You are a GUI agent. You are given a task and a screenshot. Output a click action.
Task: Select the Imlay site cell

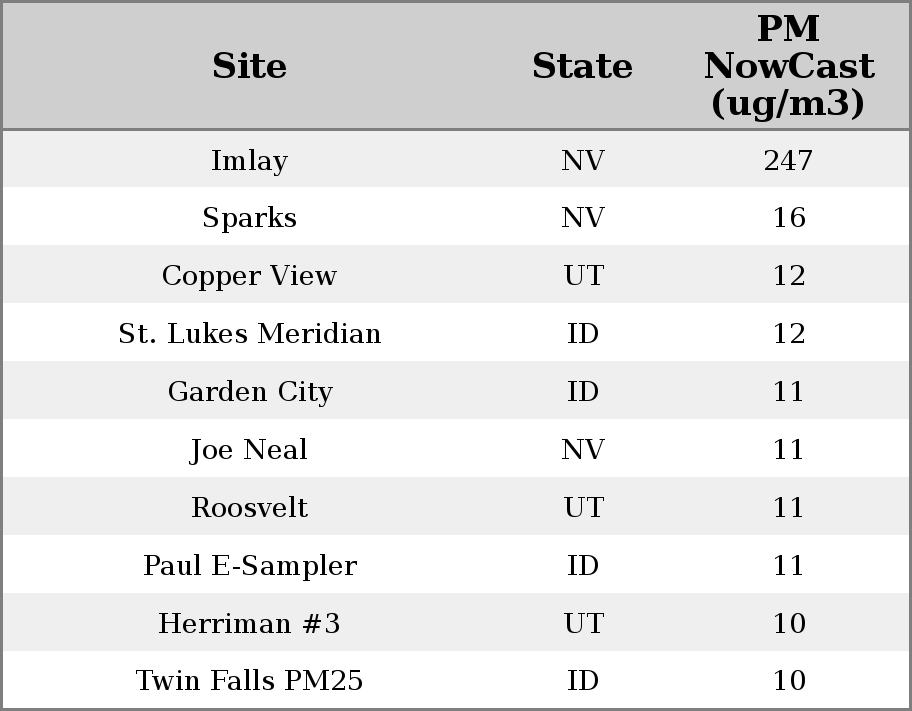coord(249,161)
